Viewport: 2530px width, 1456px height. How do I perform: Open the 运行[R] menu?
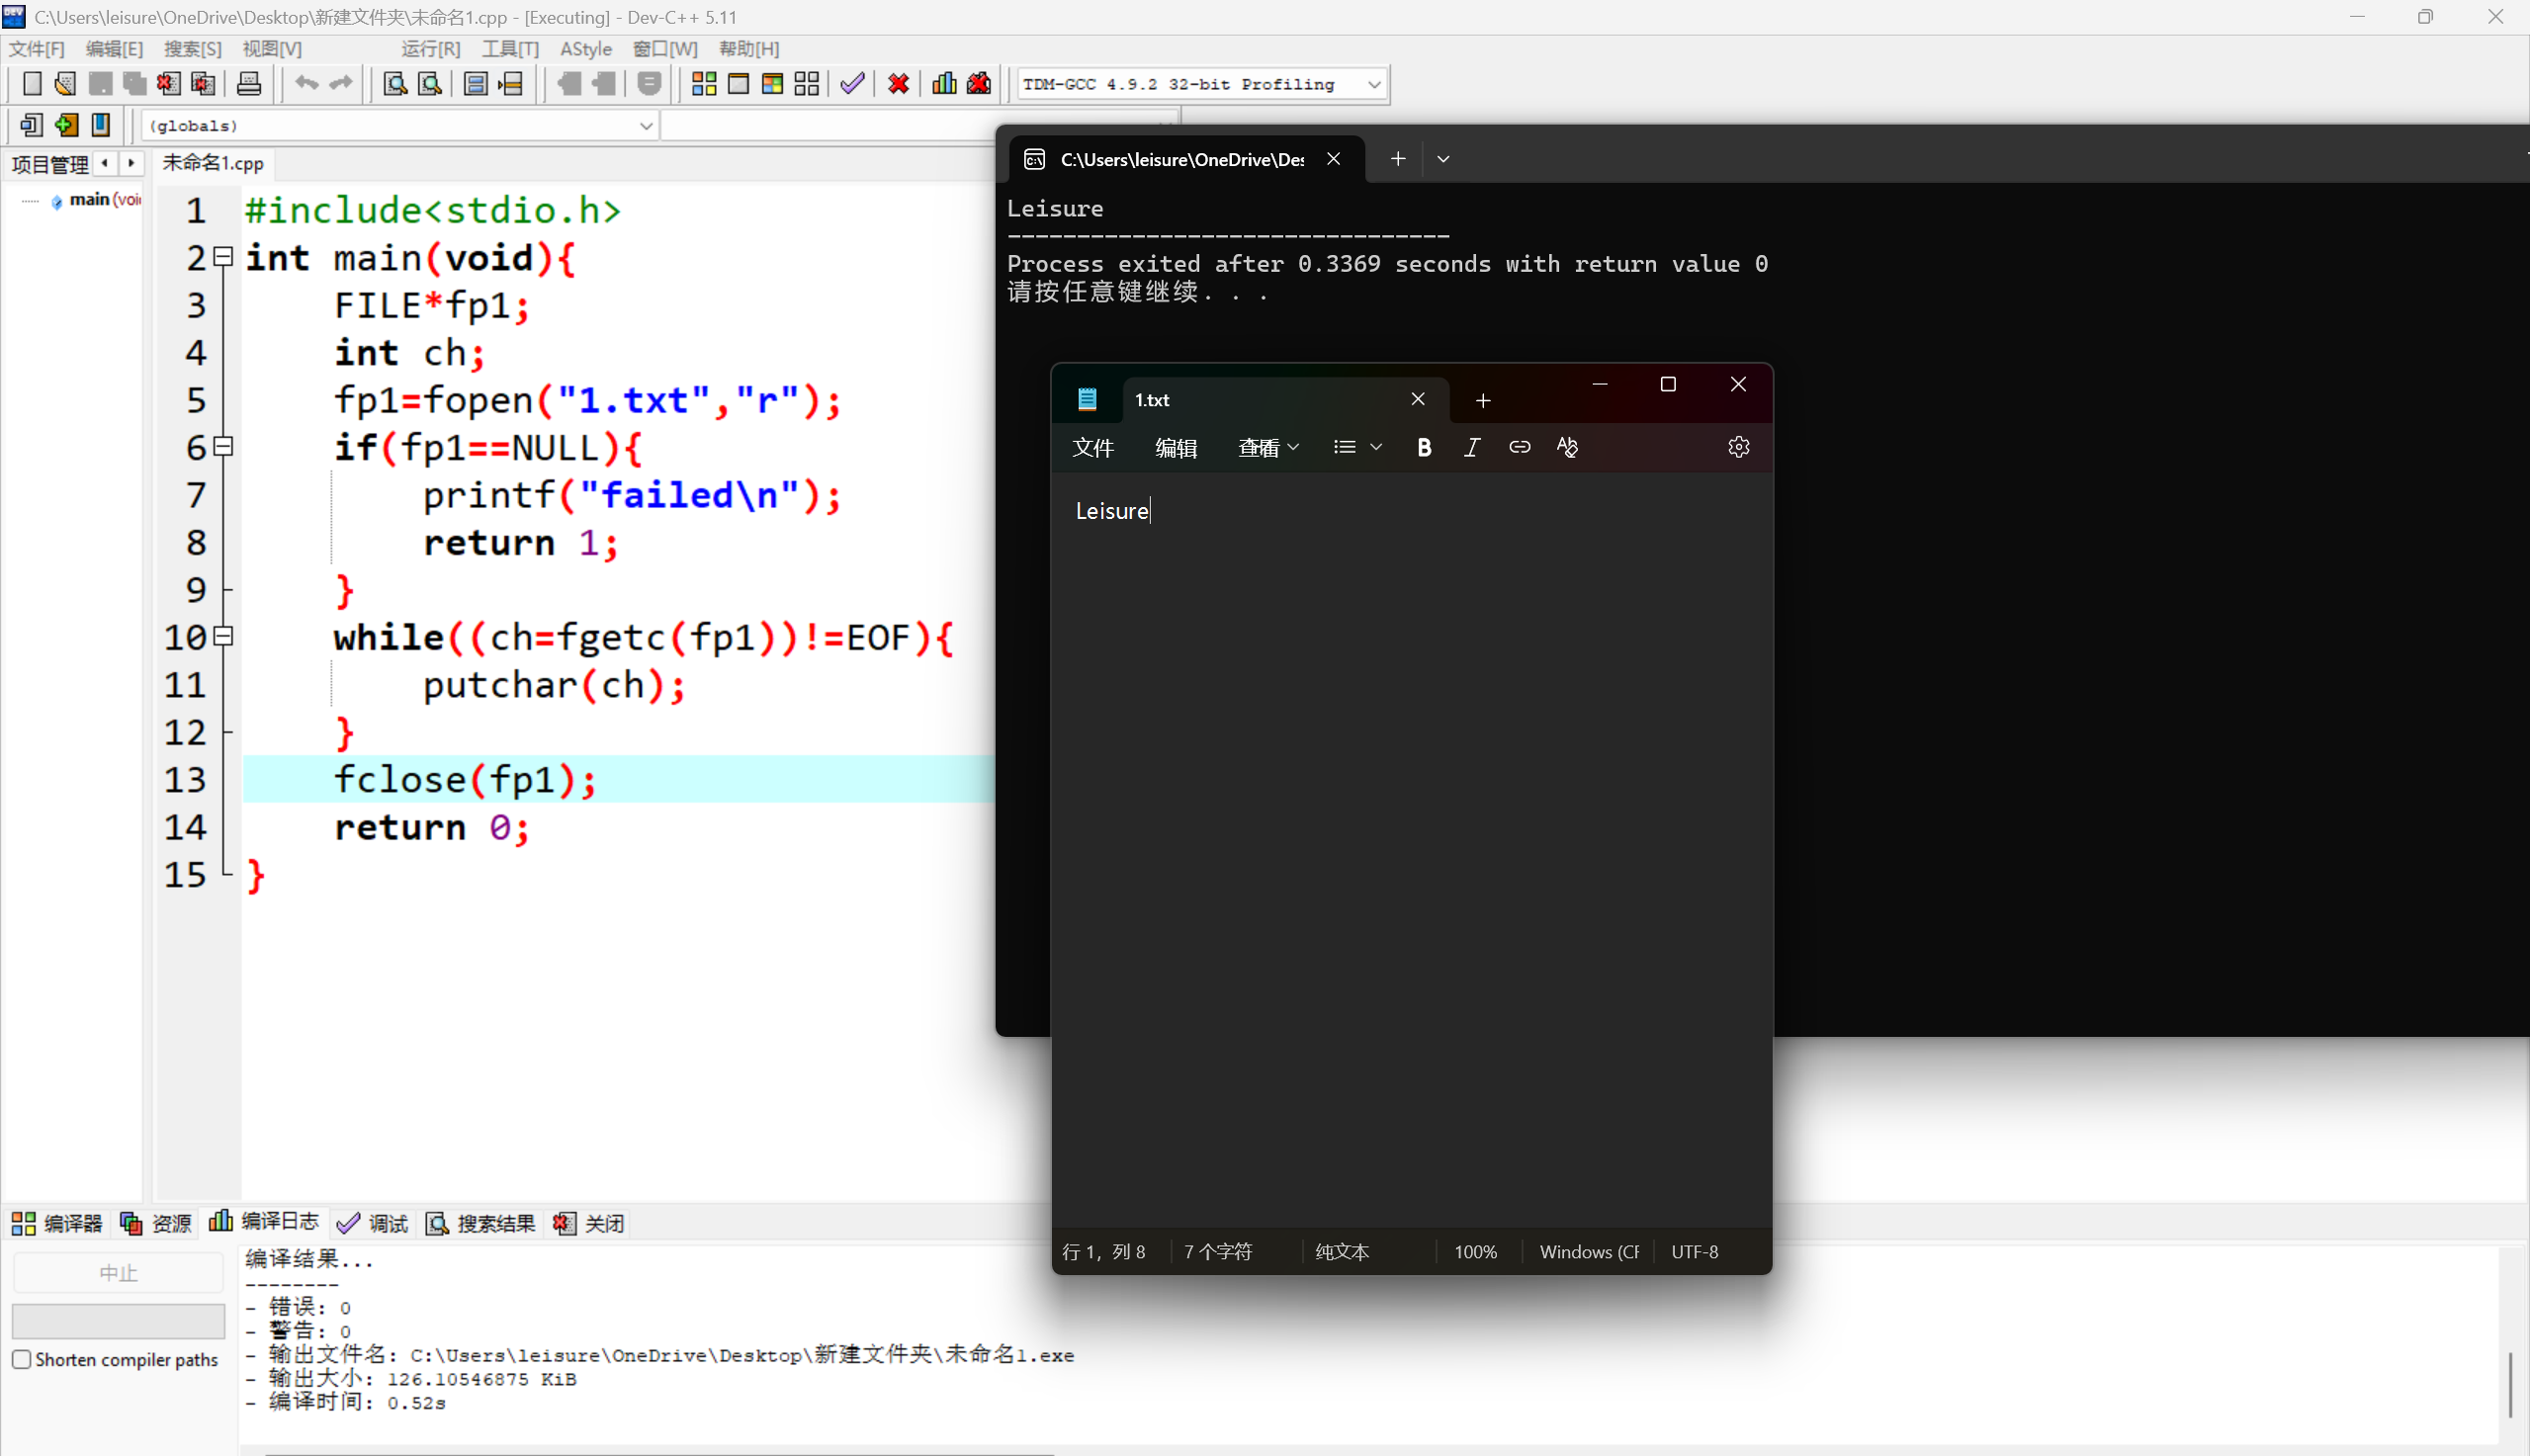point(430,49)
